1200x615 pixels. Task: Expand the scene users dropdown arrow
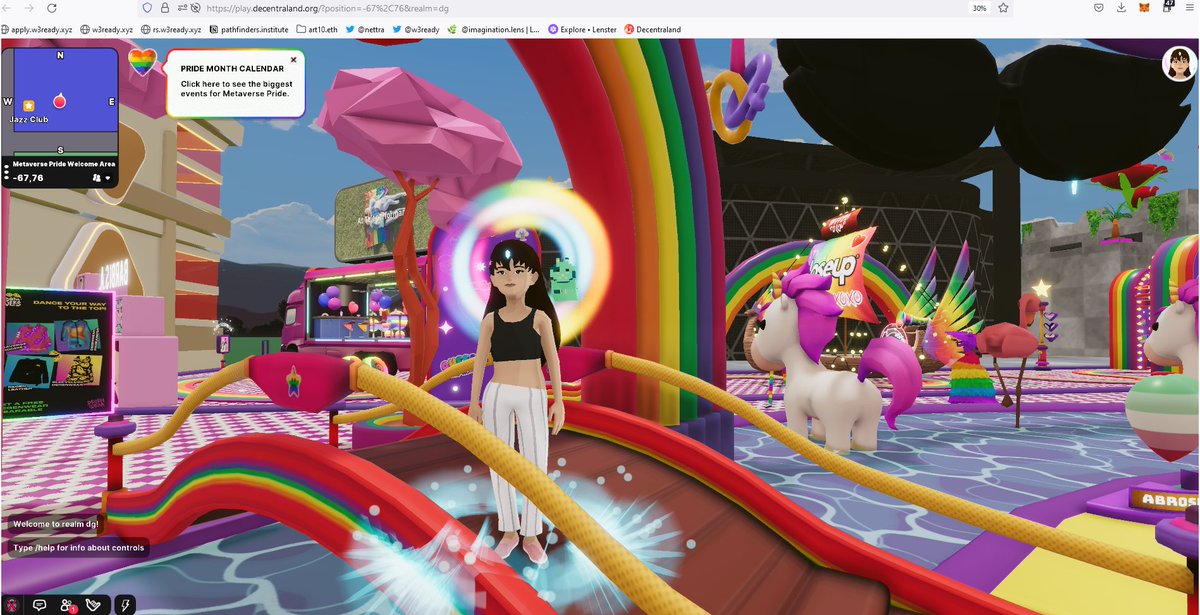click(108, 177)
